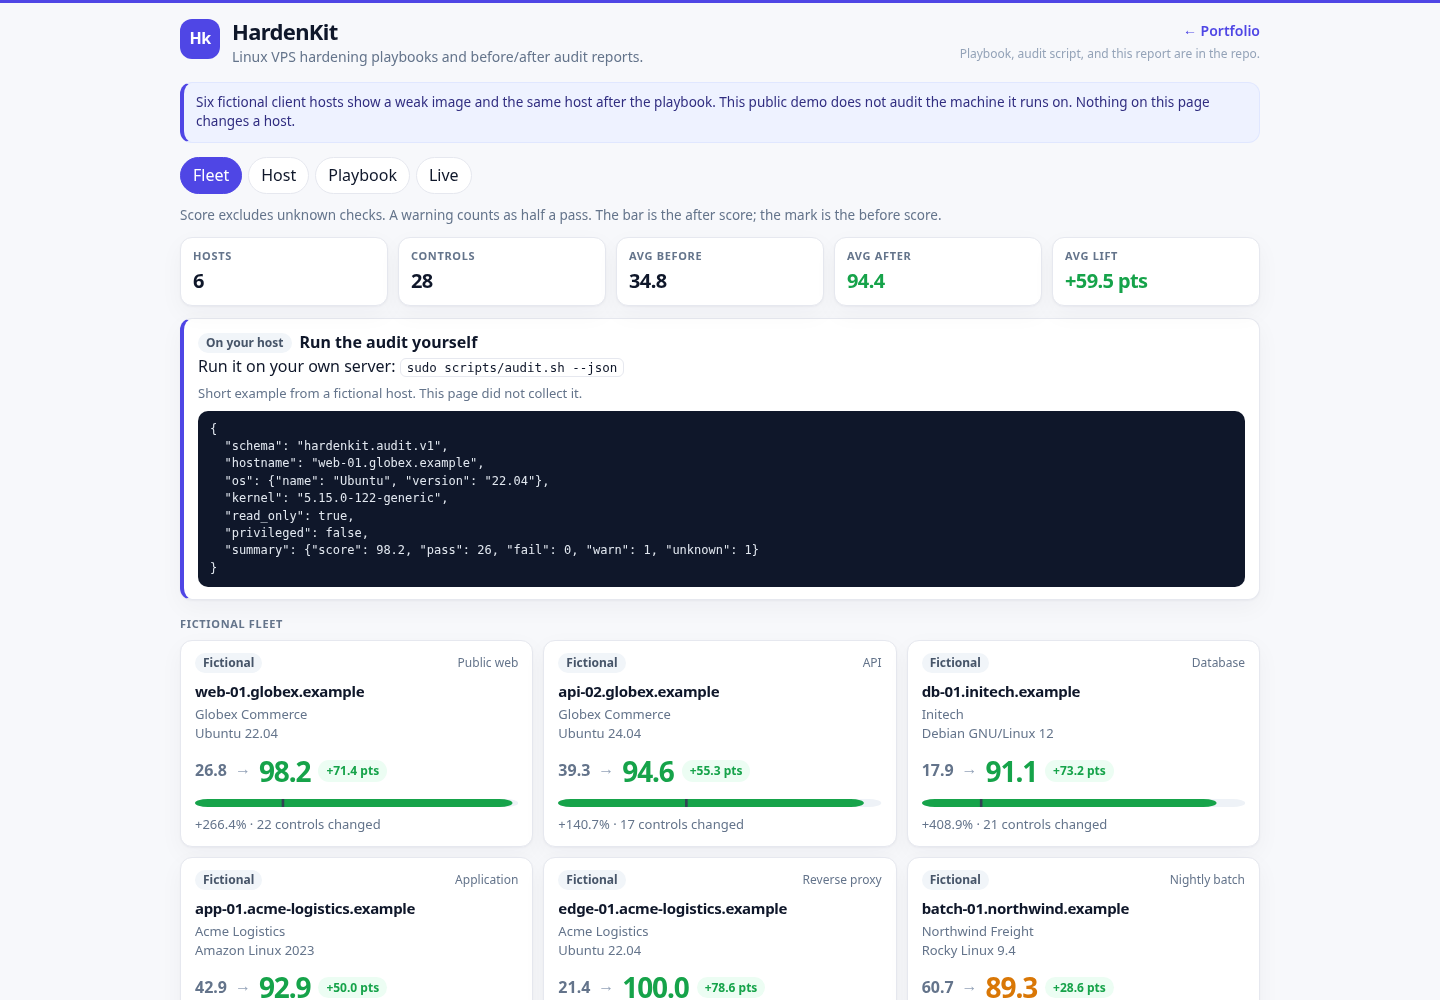This screenshot has width=1440, height=1000.
Task: Click the web-01 score progress bar
Action: [x=356, y=803]
